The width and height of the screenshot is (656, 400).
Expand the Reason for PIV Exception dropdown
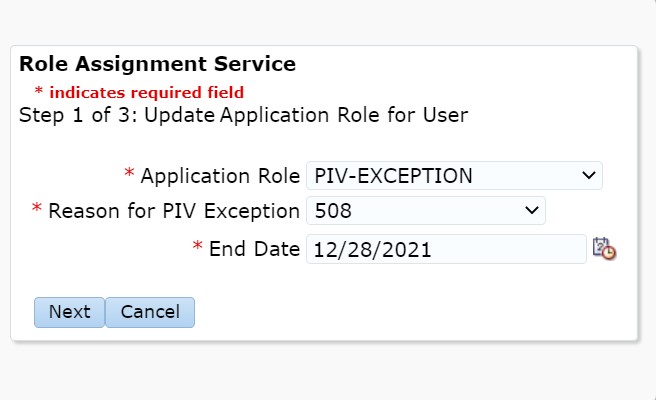coord(425,211)
